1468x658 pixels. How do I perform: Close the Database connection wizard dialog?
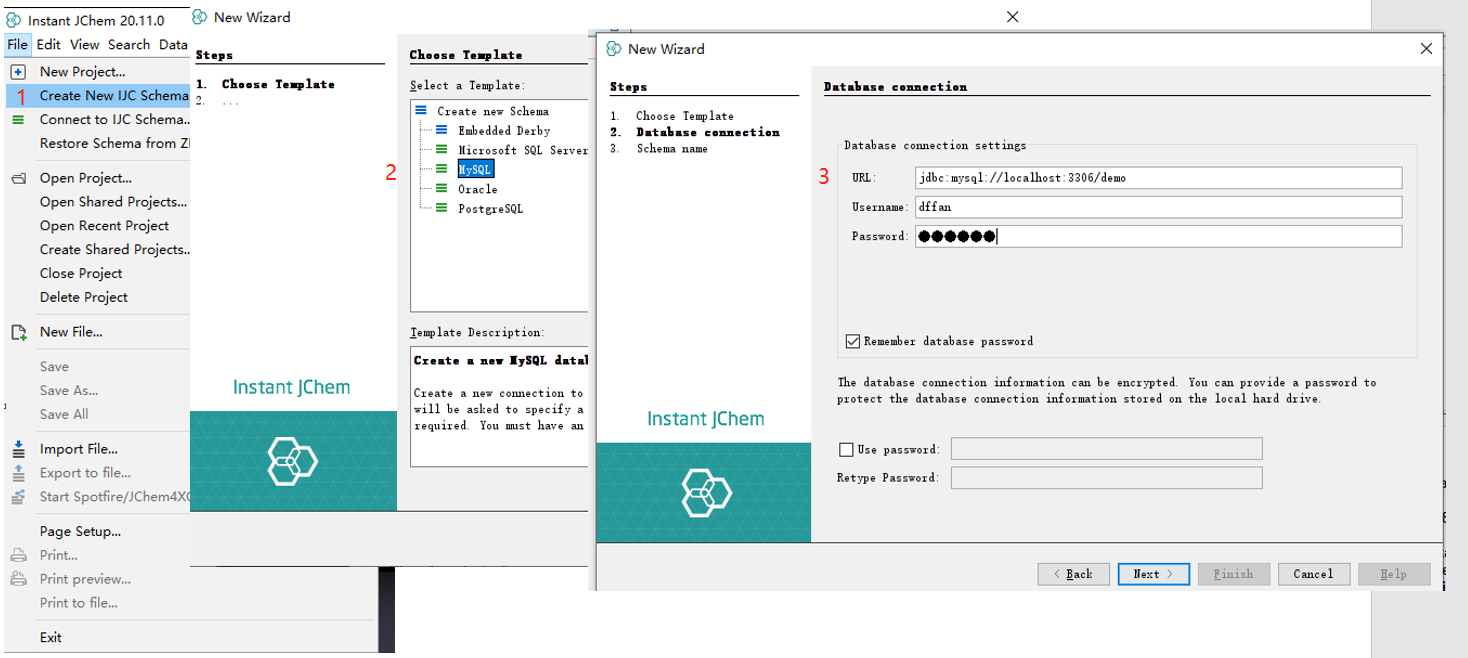(1426, 49)
